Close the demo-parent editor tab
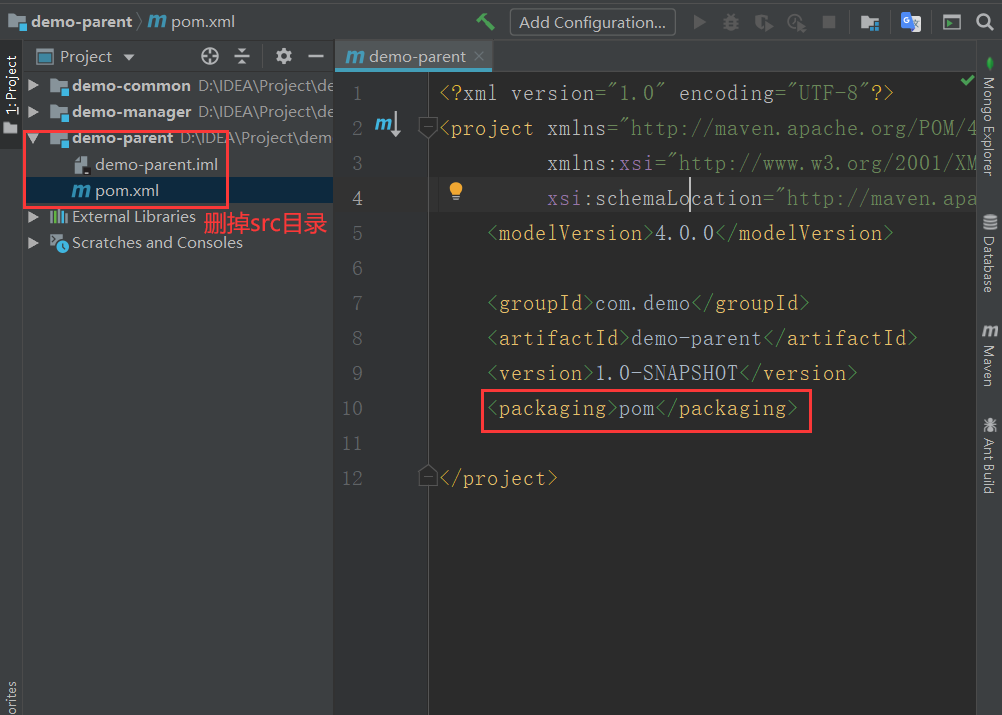The width and height of the screenshot is (1002, 715). (x=479, y=56)
